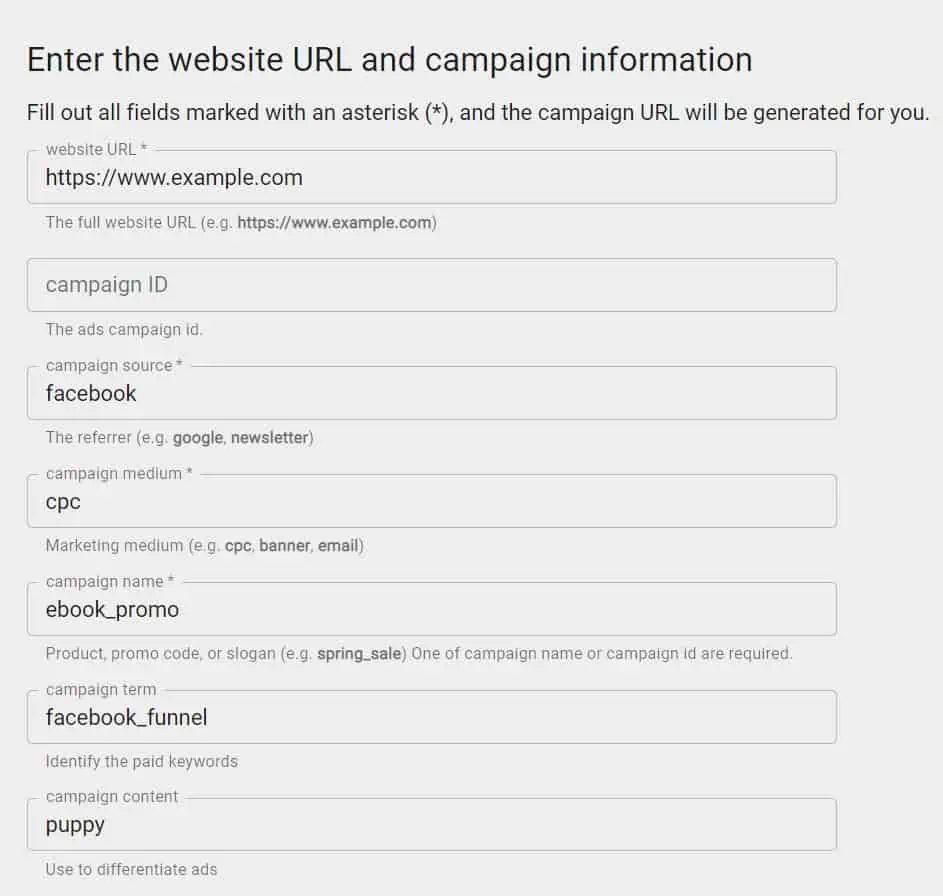This screenshot has height=896, width=943.
Task: Click the 'Identify the paid keywords' hint
Action: click(141, 761)
